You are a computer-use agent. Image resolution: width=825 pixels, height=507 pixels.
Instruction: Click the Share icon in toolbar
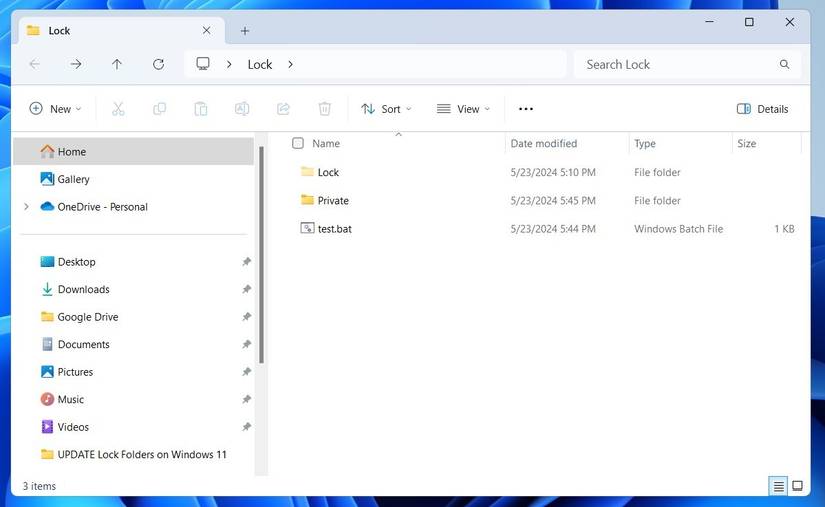point(283,109)
